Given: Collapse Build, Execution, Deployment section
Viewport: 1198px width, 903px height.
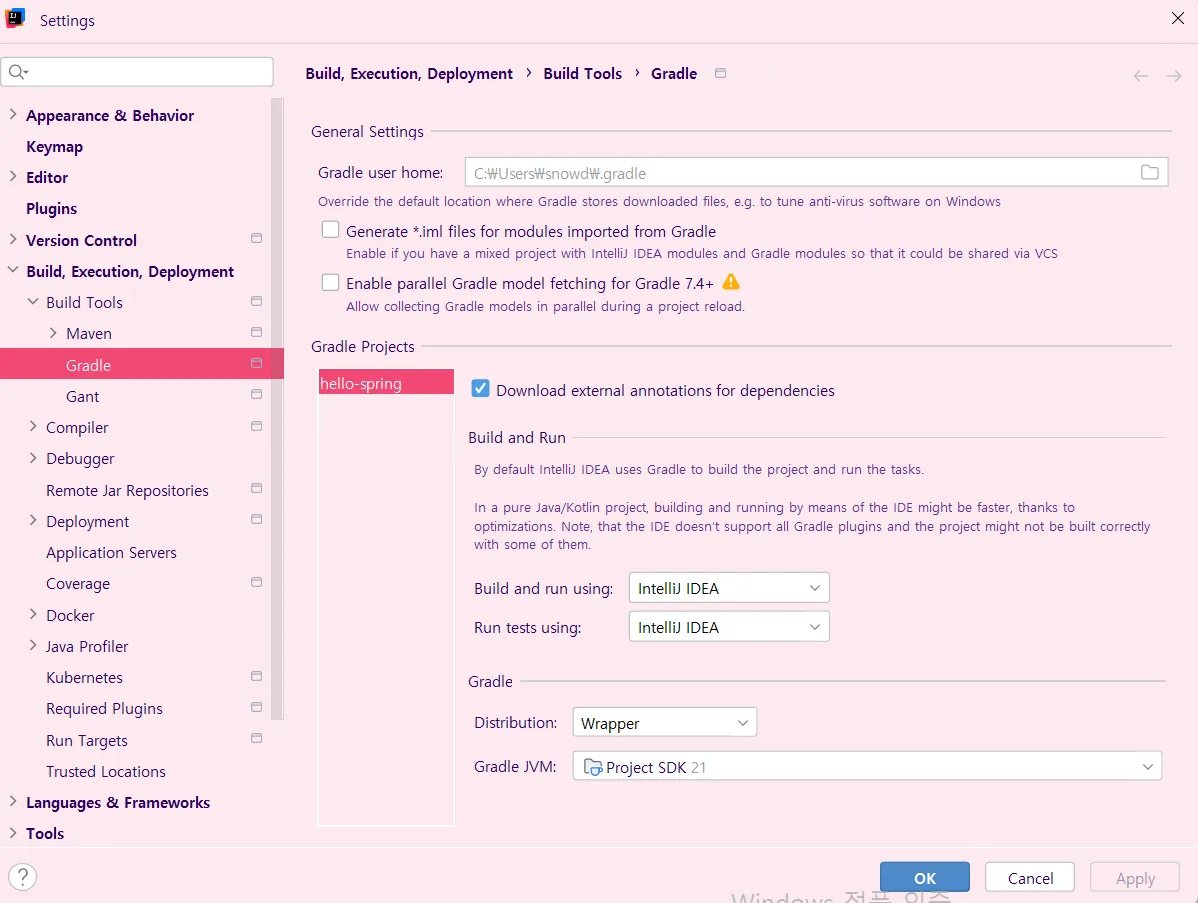Looking at the screenshot, I should point(13,270).
